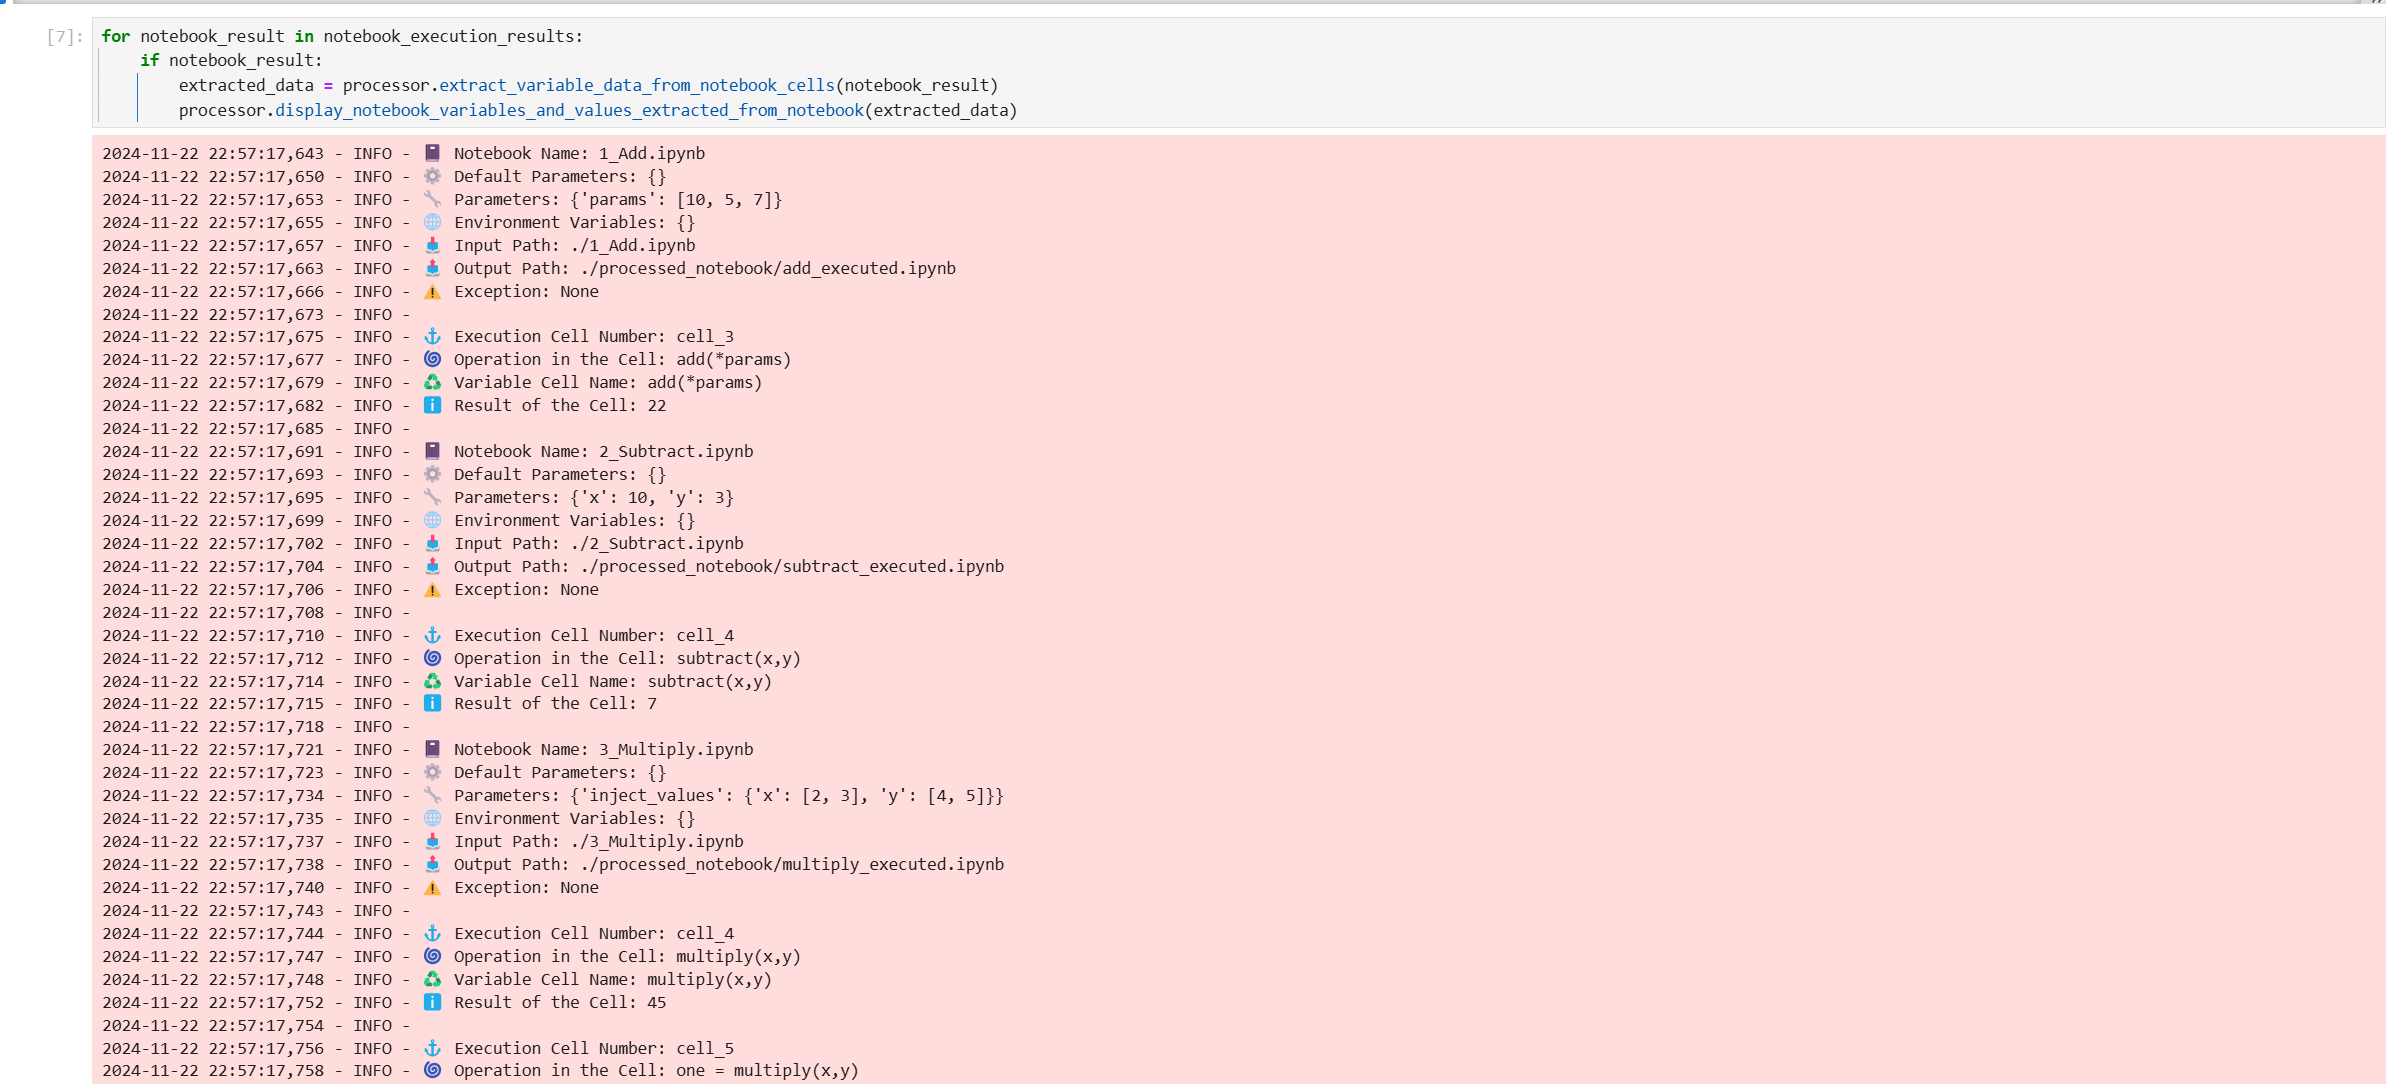Viewport: 2395px width, 1084px height.
Task: Click the book icon beside Notebook Name: 1_Add.ipynb
Action: coord(432,153)
